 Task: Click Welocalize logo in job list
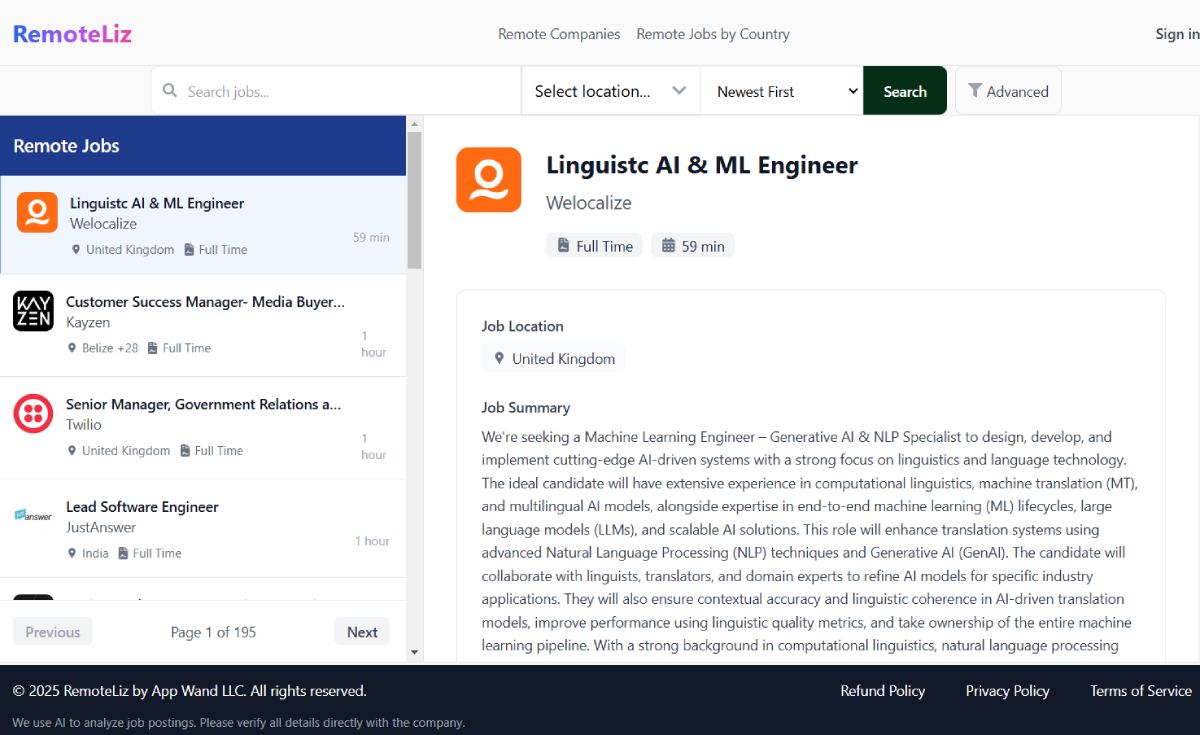click(37, 212)
